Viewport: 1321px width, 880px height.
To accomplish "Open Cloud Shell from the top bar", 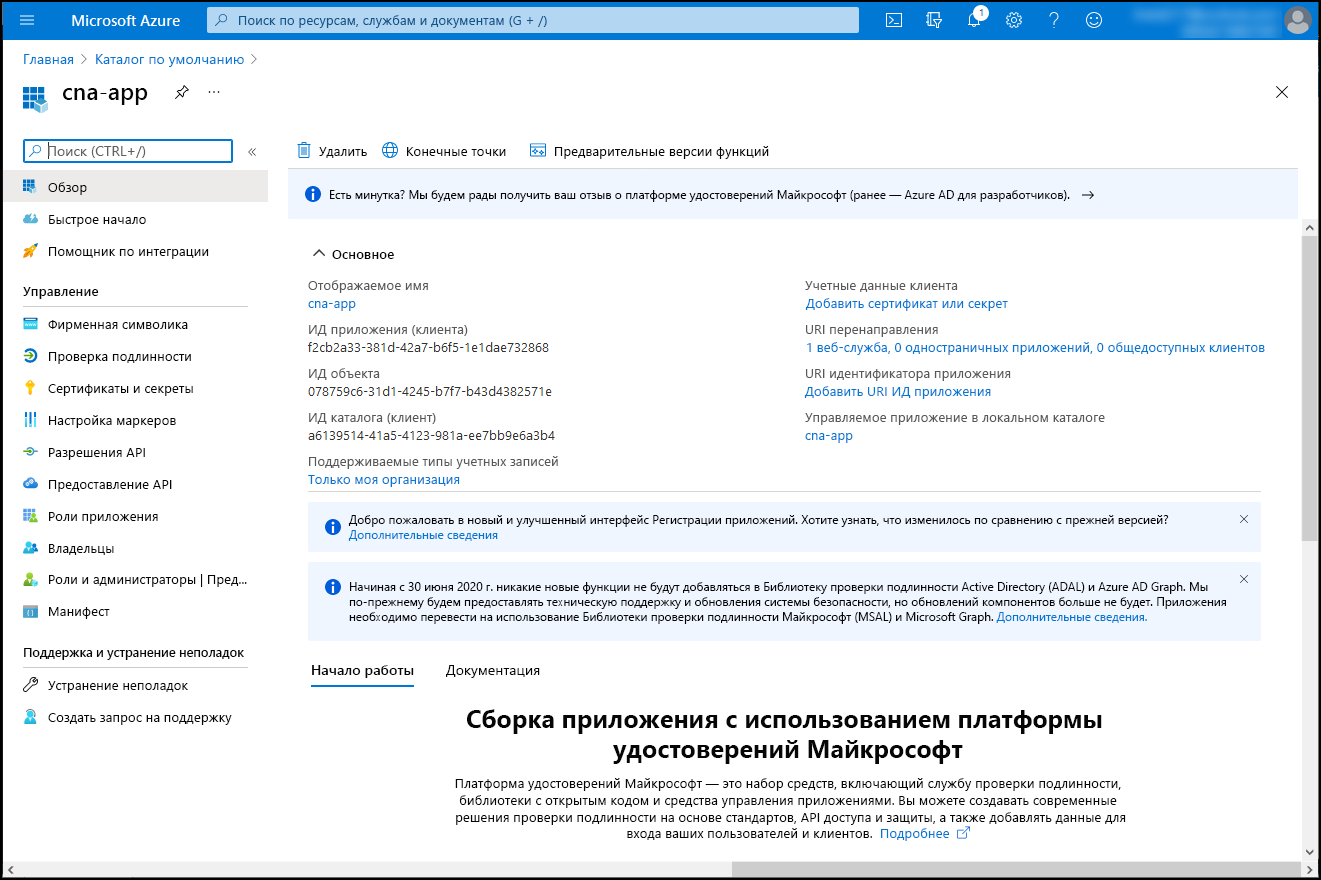I will (x=895, y=20).
